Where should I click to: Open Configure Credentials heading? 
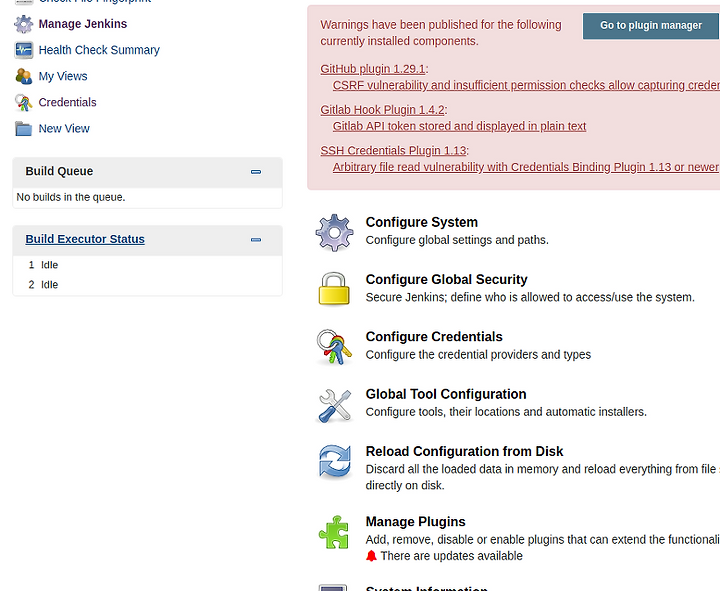[434, 337]
